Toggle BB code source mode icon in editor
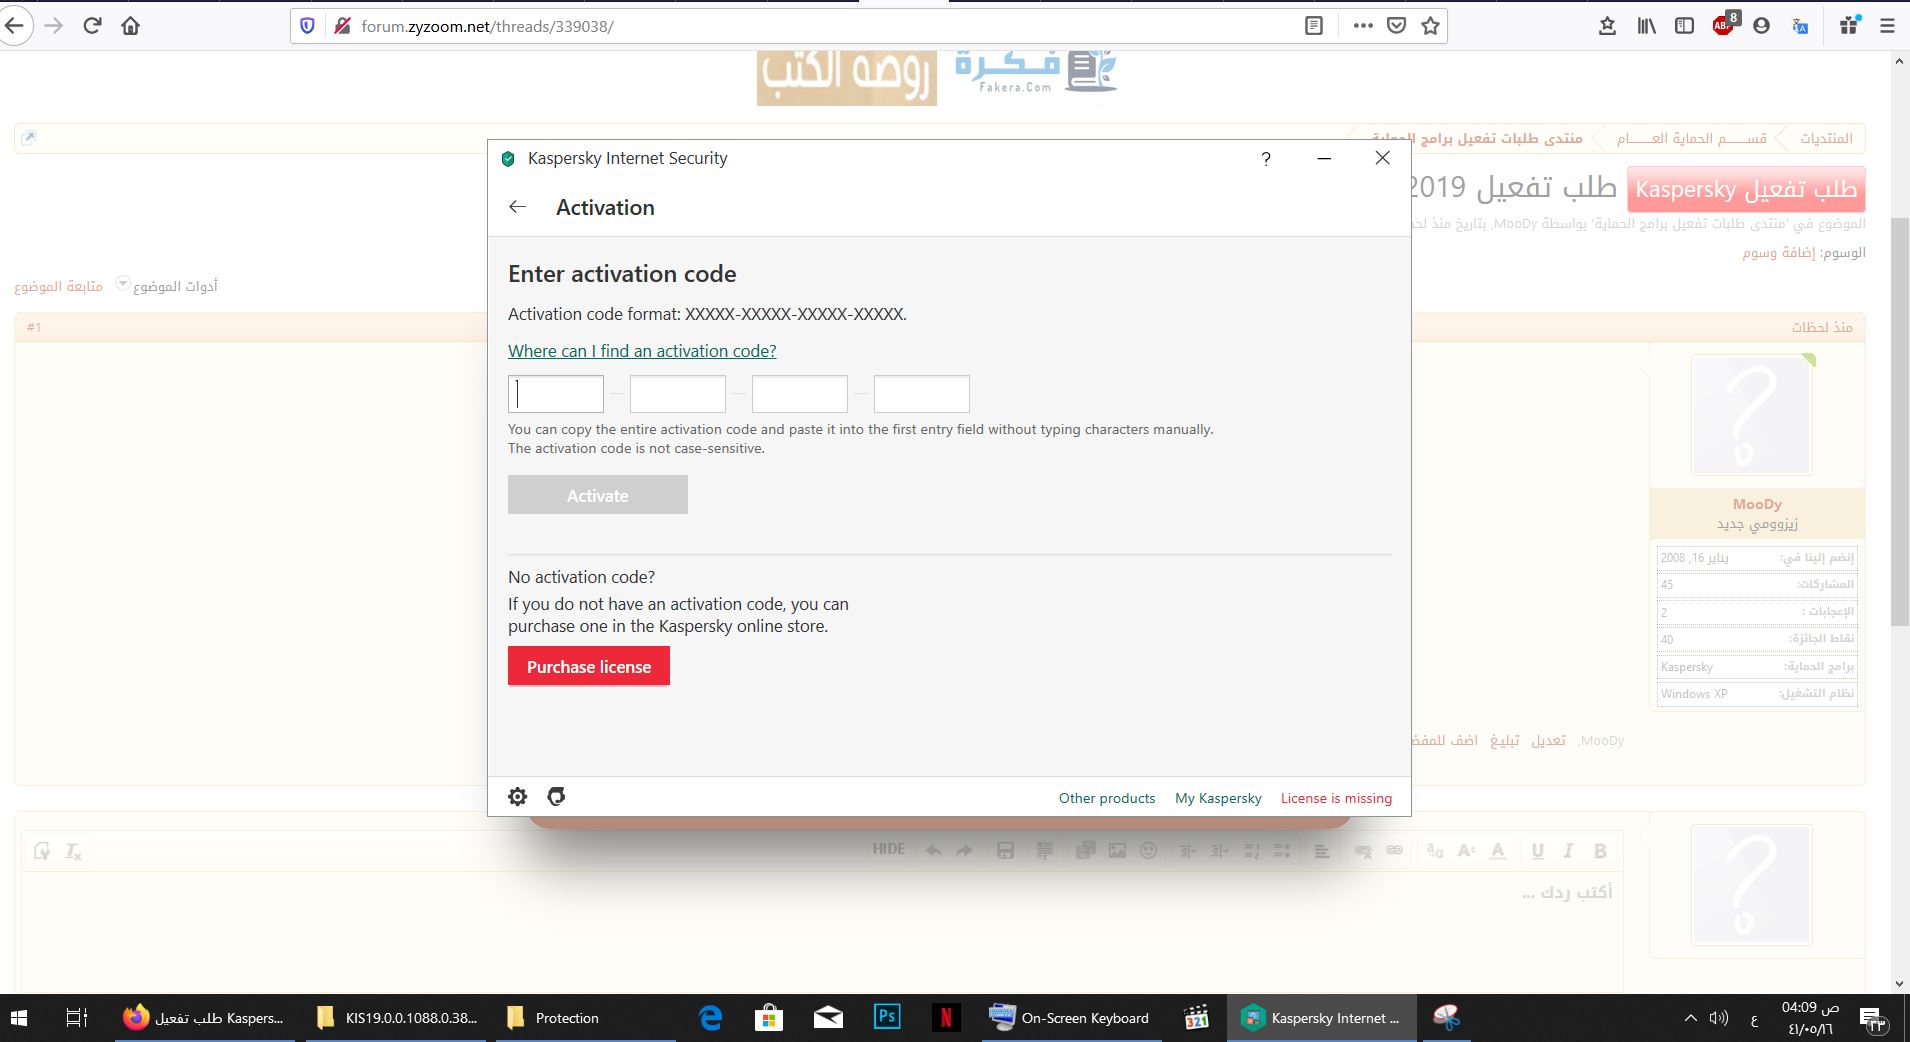This screenshot has width=1910, height=1042. click(x=42, y=851)
